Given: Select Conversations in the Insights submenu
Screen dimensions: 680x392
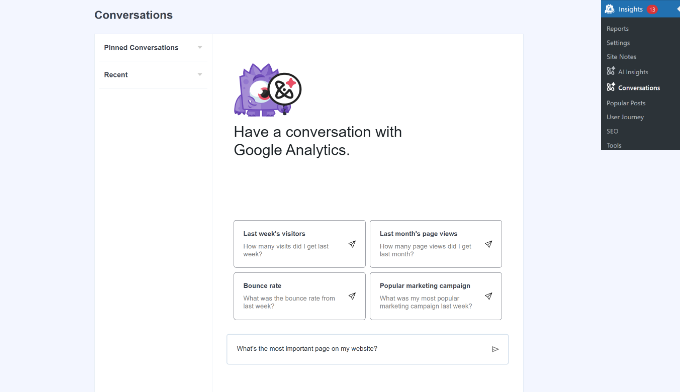Looking at the screenshot, I should [x=639, y=88].
